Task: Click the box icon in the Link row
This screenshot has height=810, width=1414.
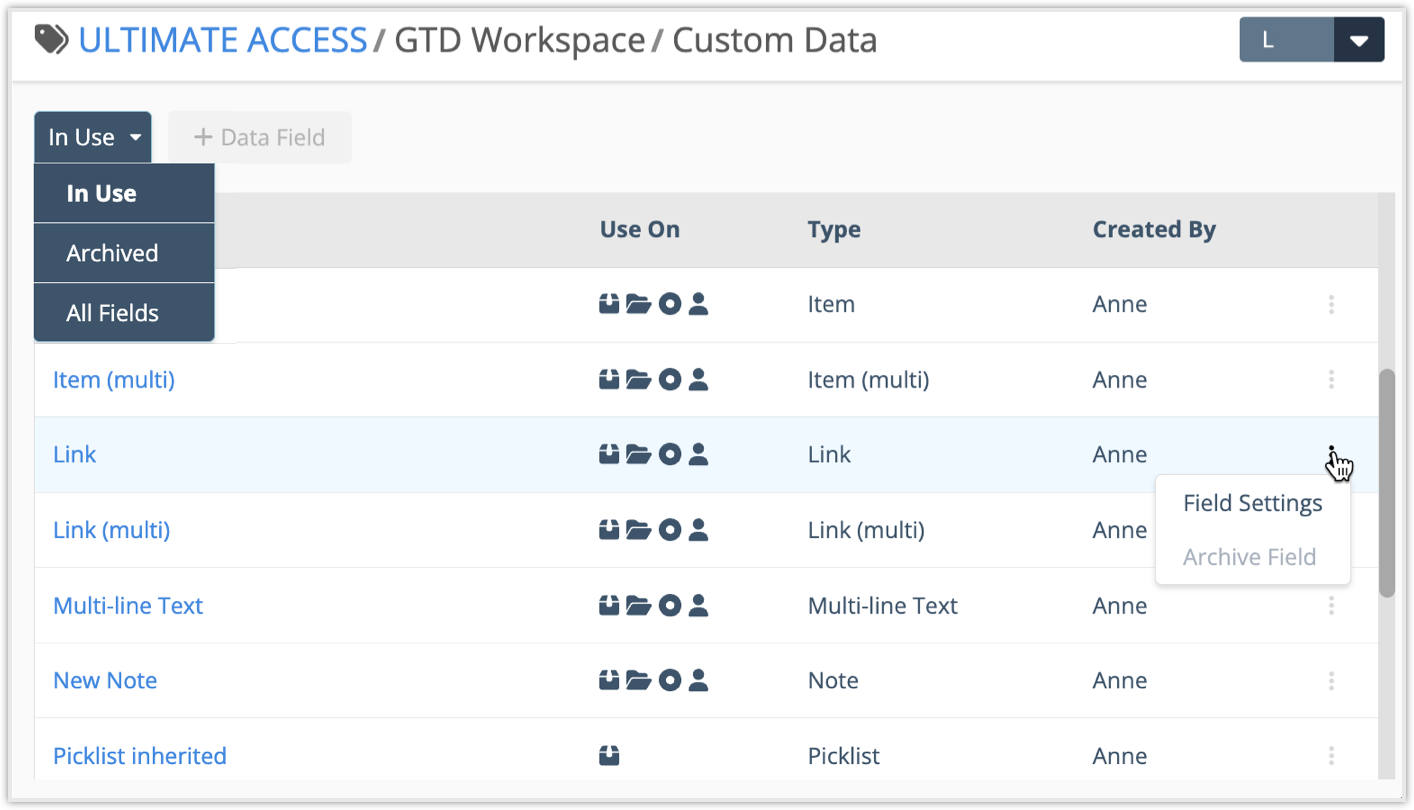Action: [608, 454]
